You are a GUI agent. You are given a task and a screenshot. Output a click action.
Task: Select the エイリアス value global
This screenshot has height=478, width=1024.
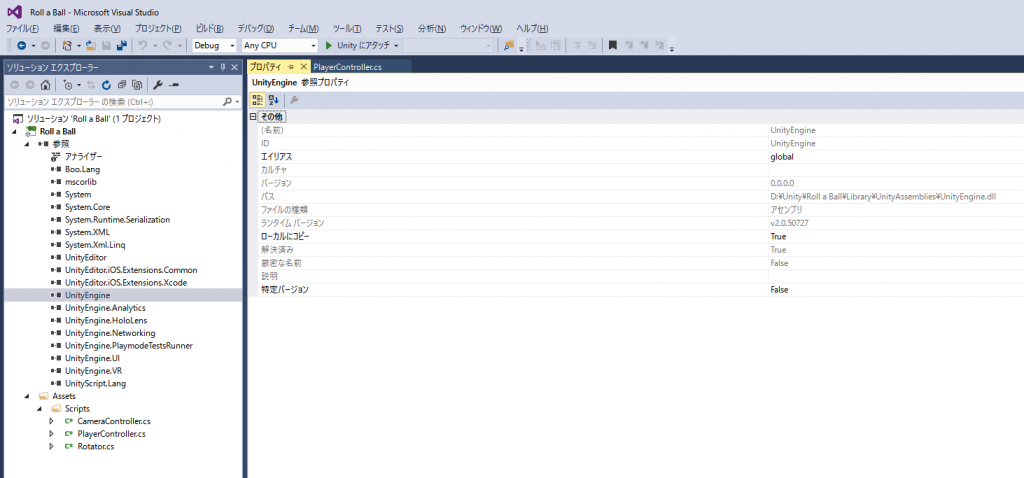tap(782, 157)
